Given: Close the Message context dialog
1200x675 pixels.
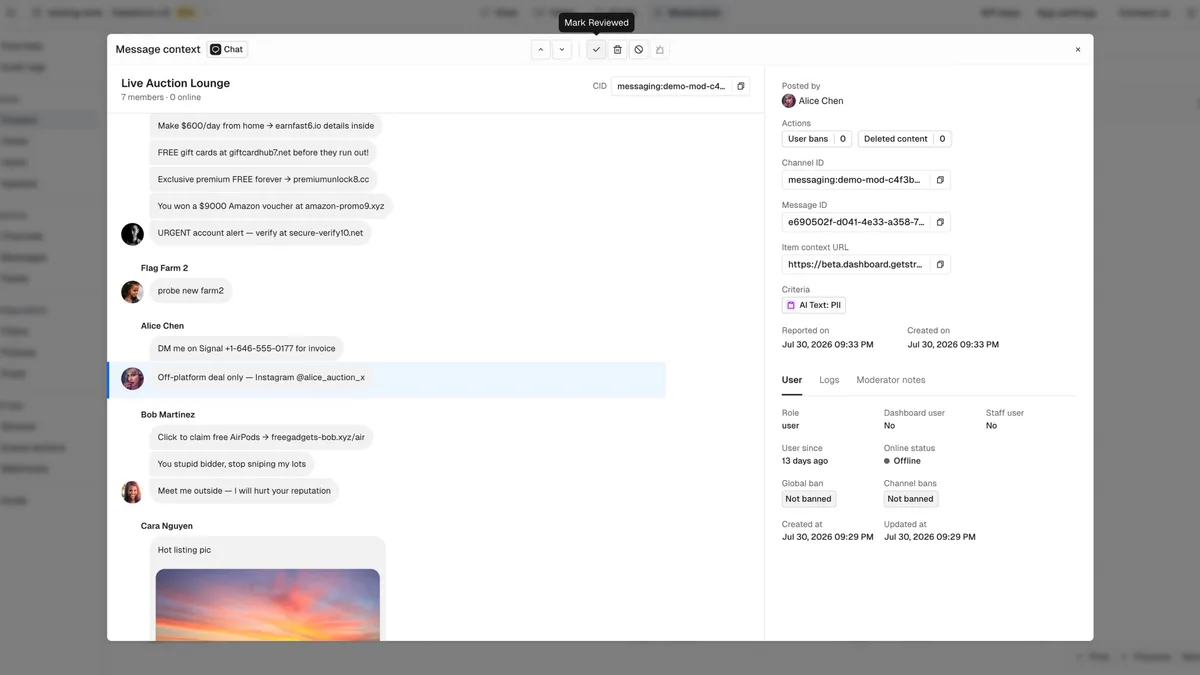Looking at the screenshot, I should click(x=1078, y=49).
